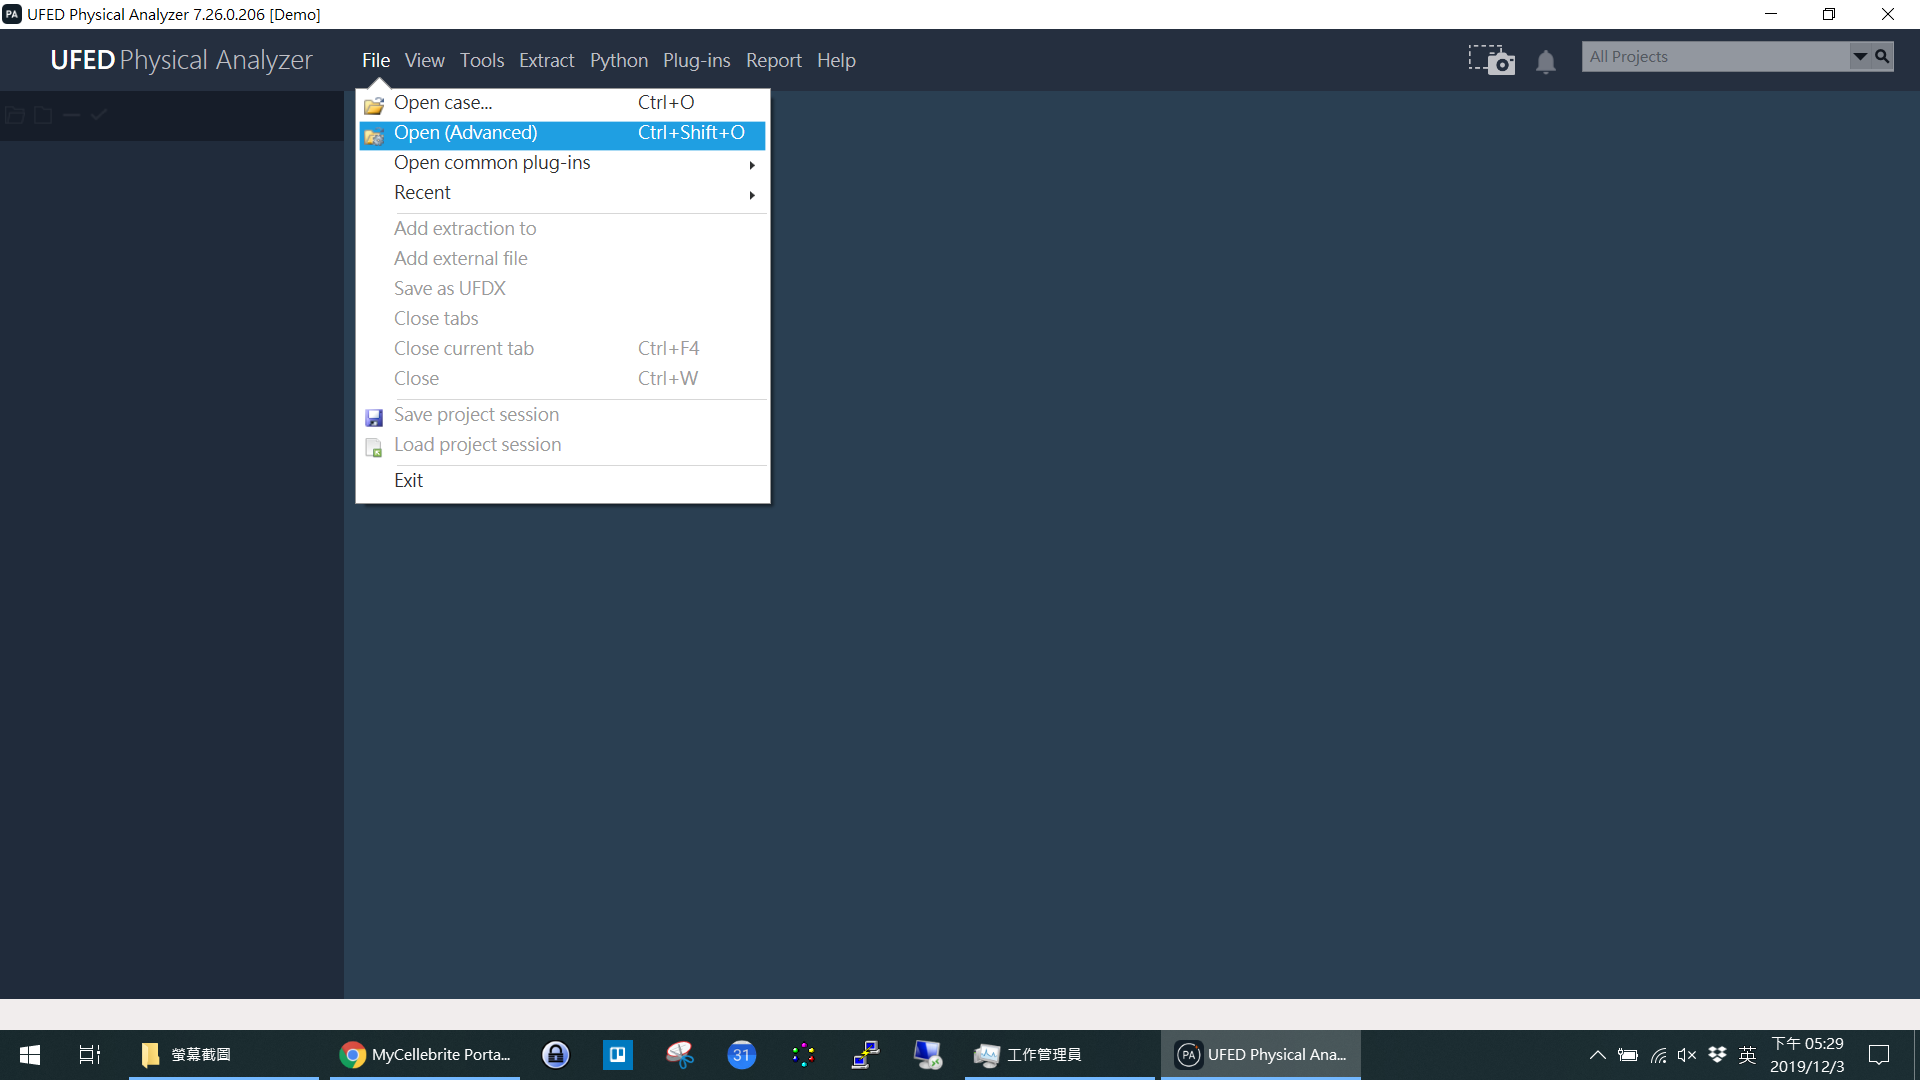
Task: Open the Trello taskbar icon
Action: (618, 1055)
